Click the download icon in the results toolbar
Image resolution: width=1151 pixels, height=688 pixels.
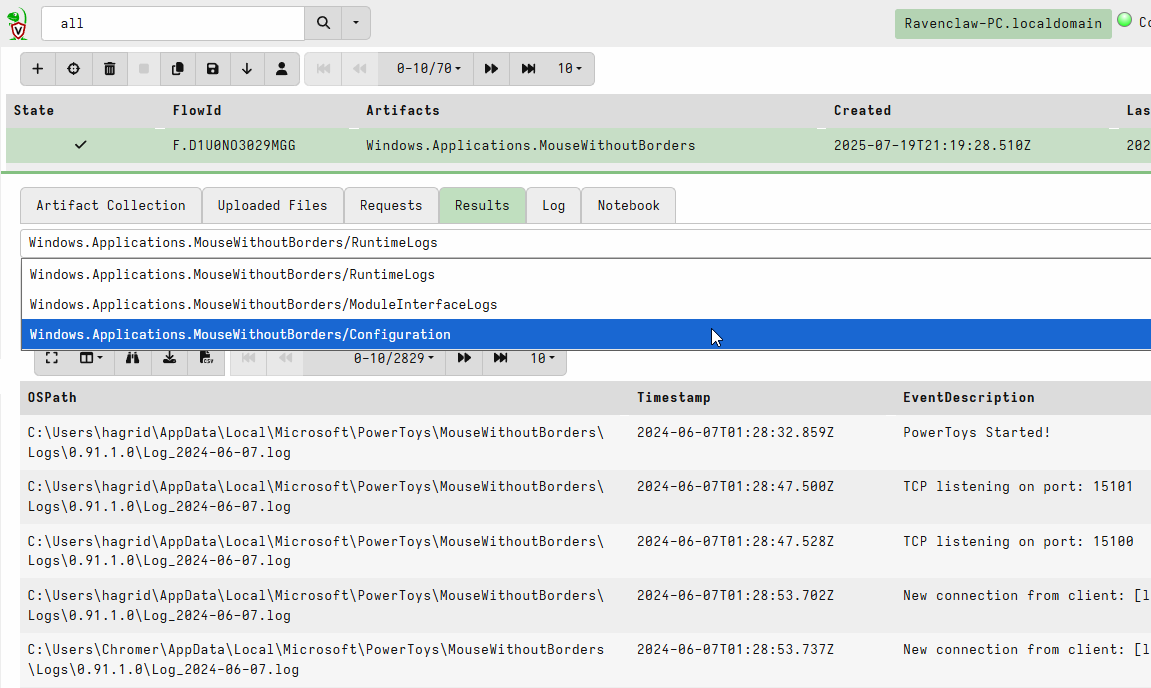click(x=170, y=358)
